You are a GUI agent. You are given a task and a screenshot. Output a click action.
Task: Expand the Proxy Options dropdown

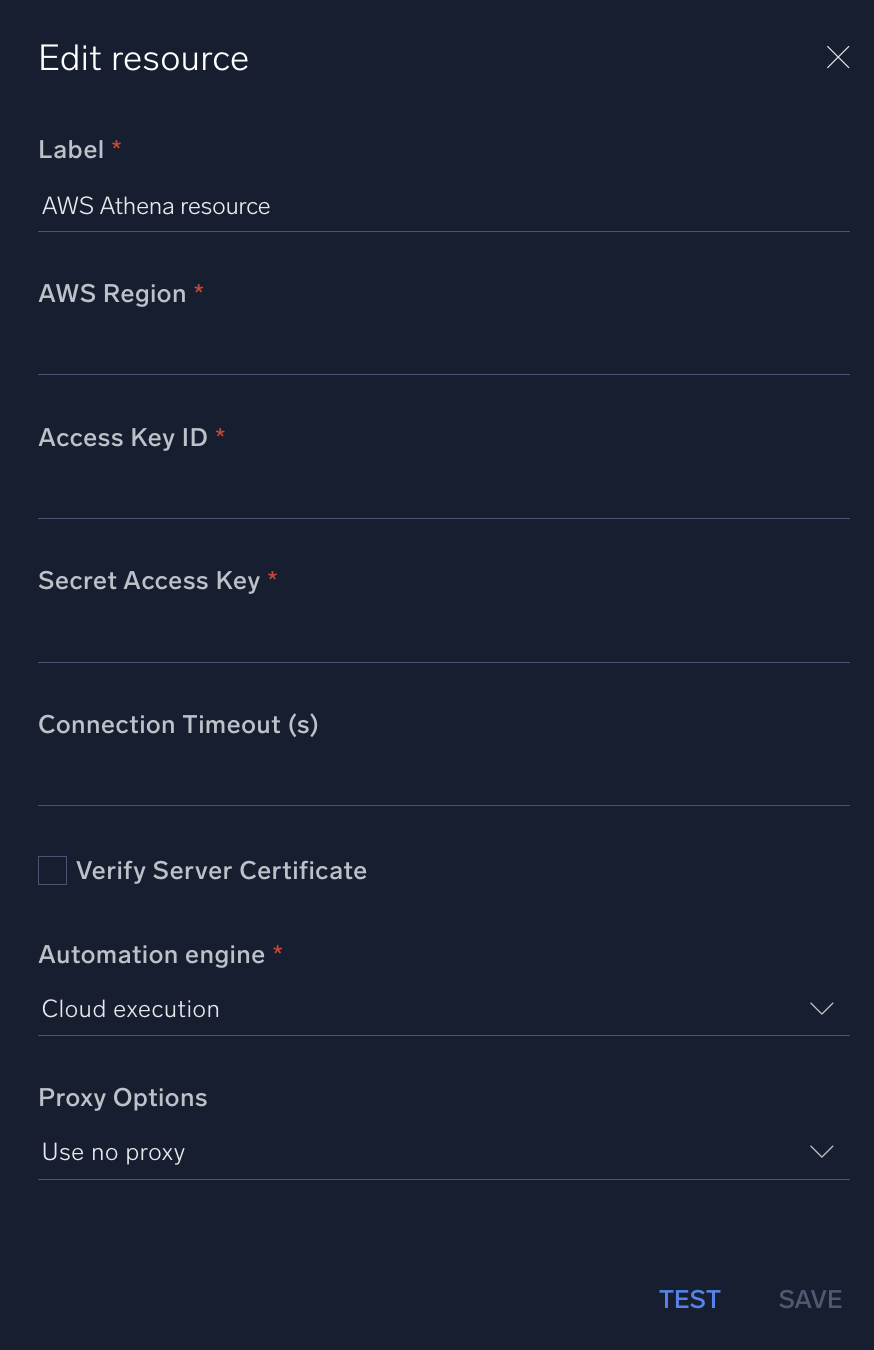click(x=444, y=1152)
